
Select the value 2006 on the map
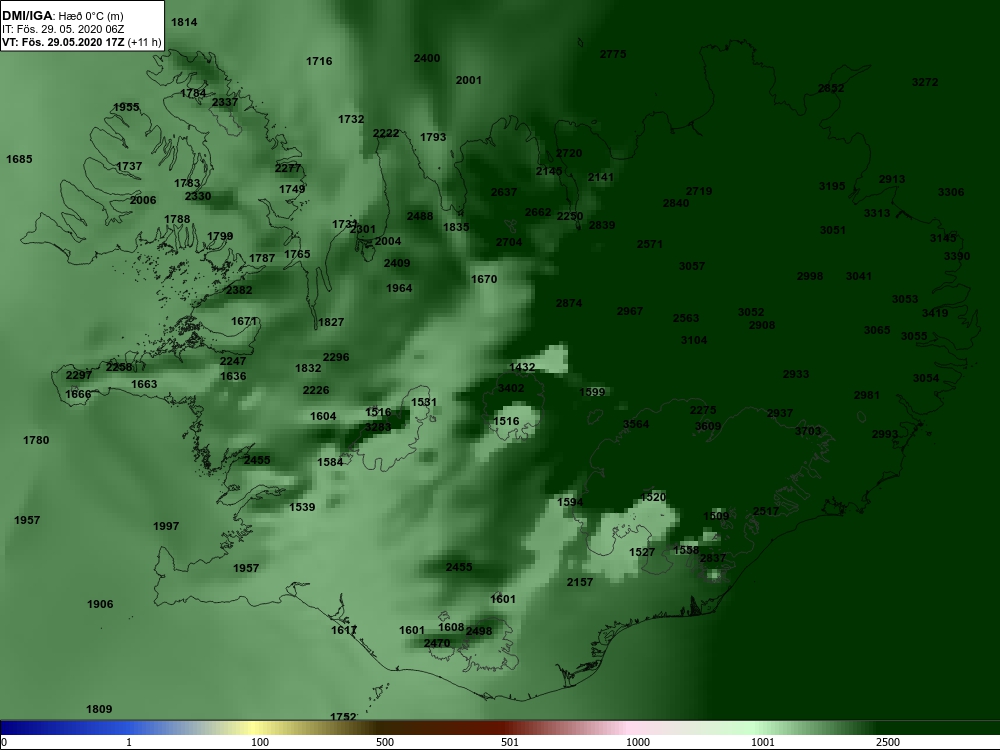(143, 200)
